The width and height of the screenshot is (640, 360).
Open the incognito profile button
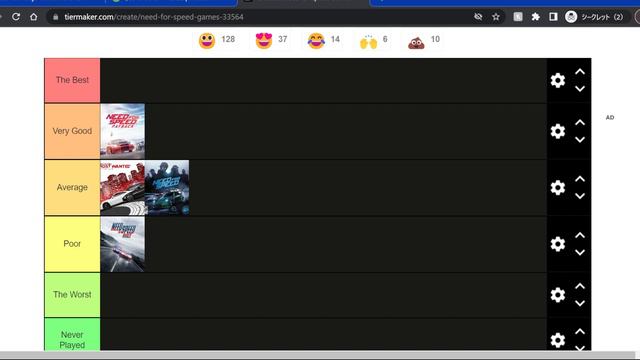[x=594, y=17]
